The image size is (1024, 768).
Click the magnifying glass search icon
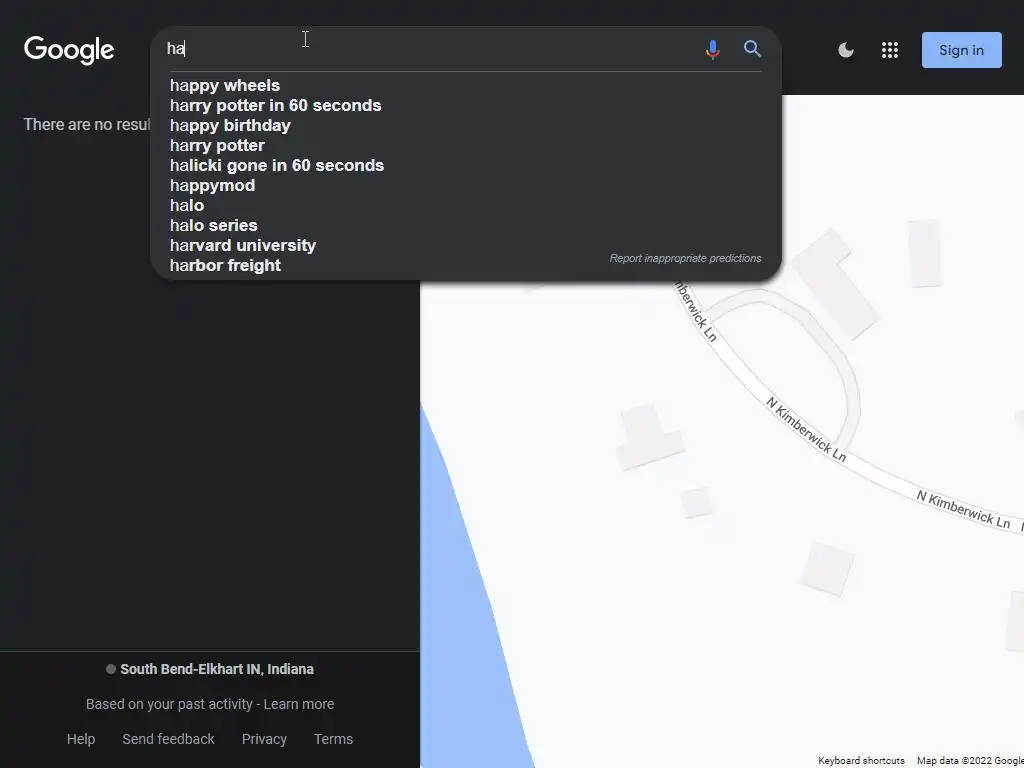coord(752,49)
